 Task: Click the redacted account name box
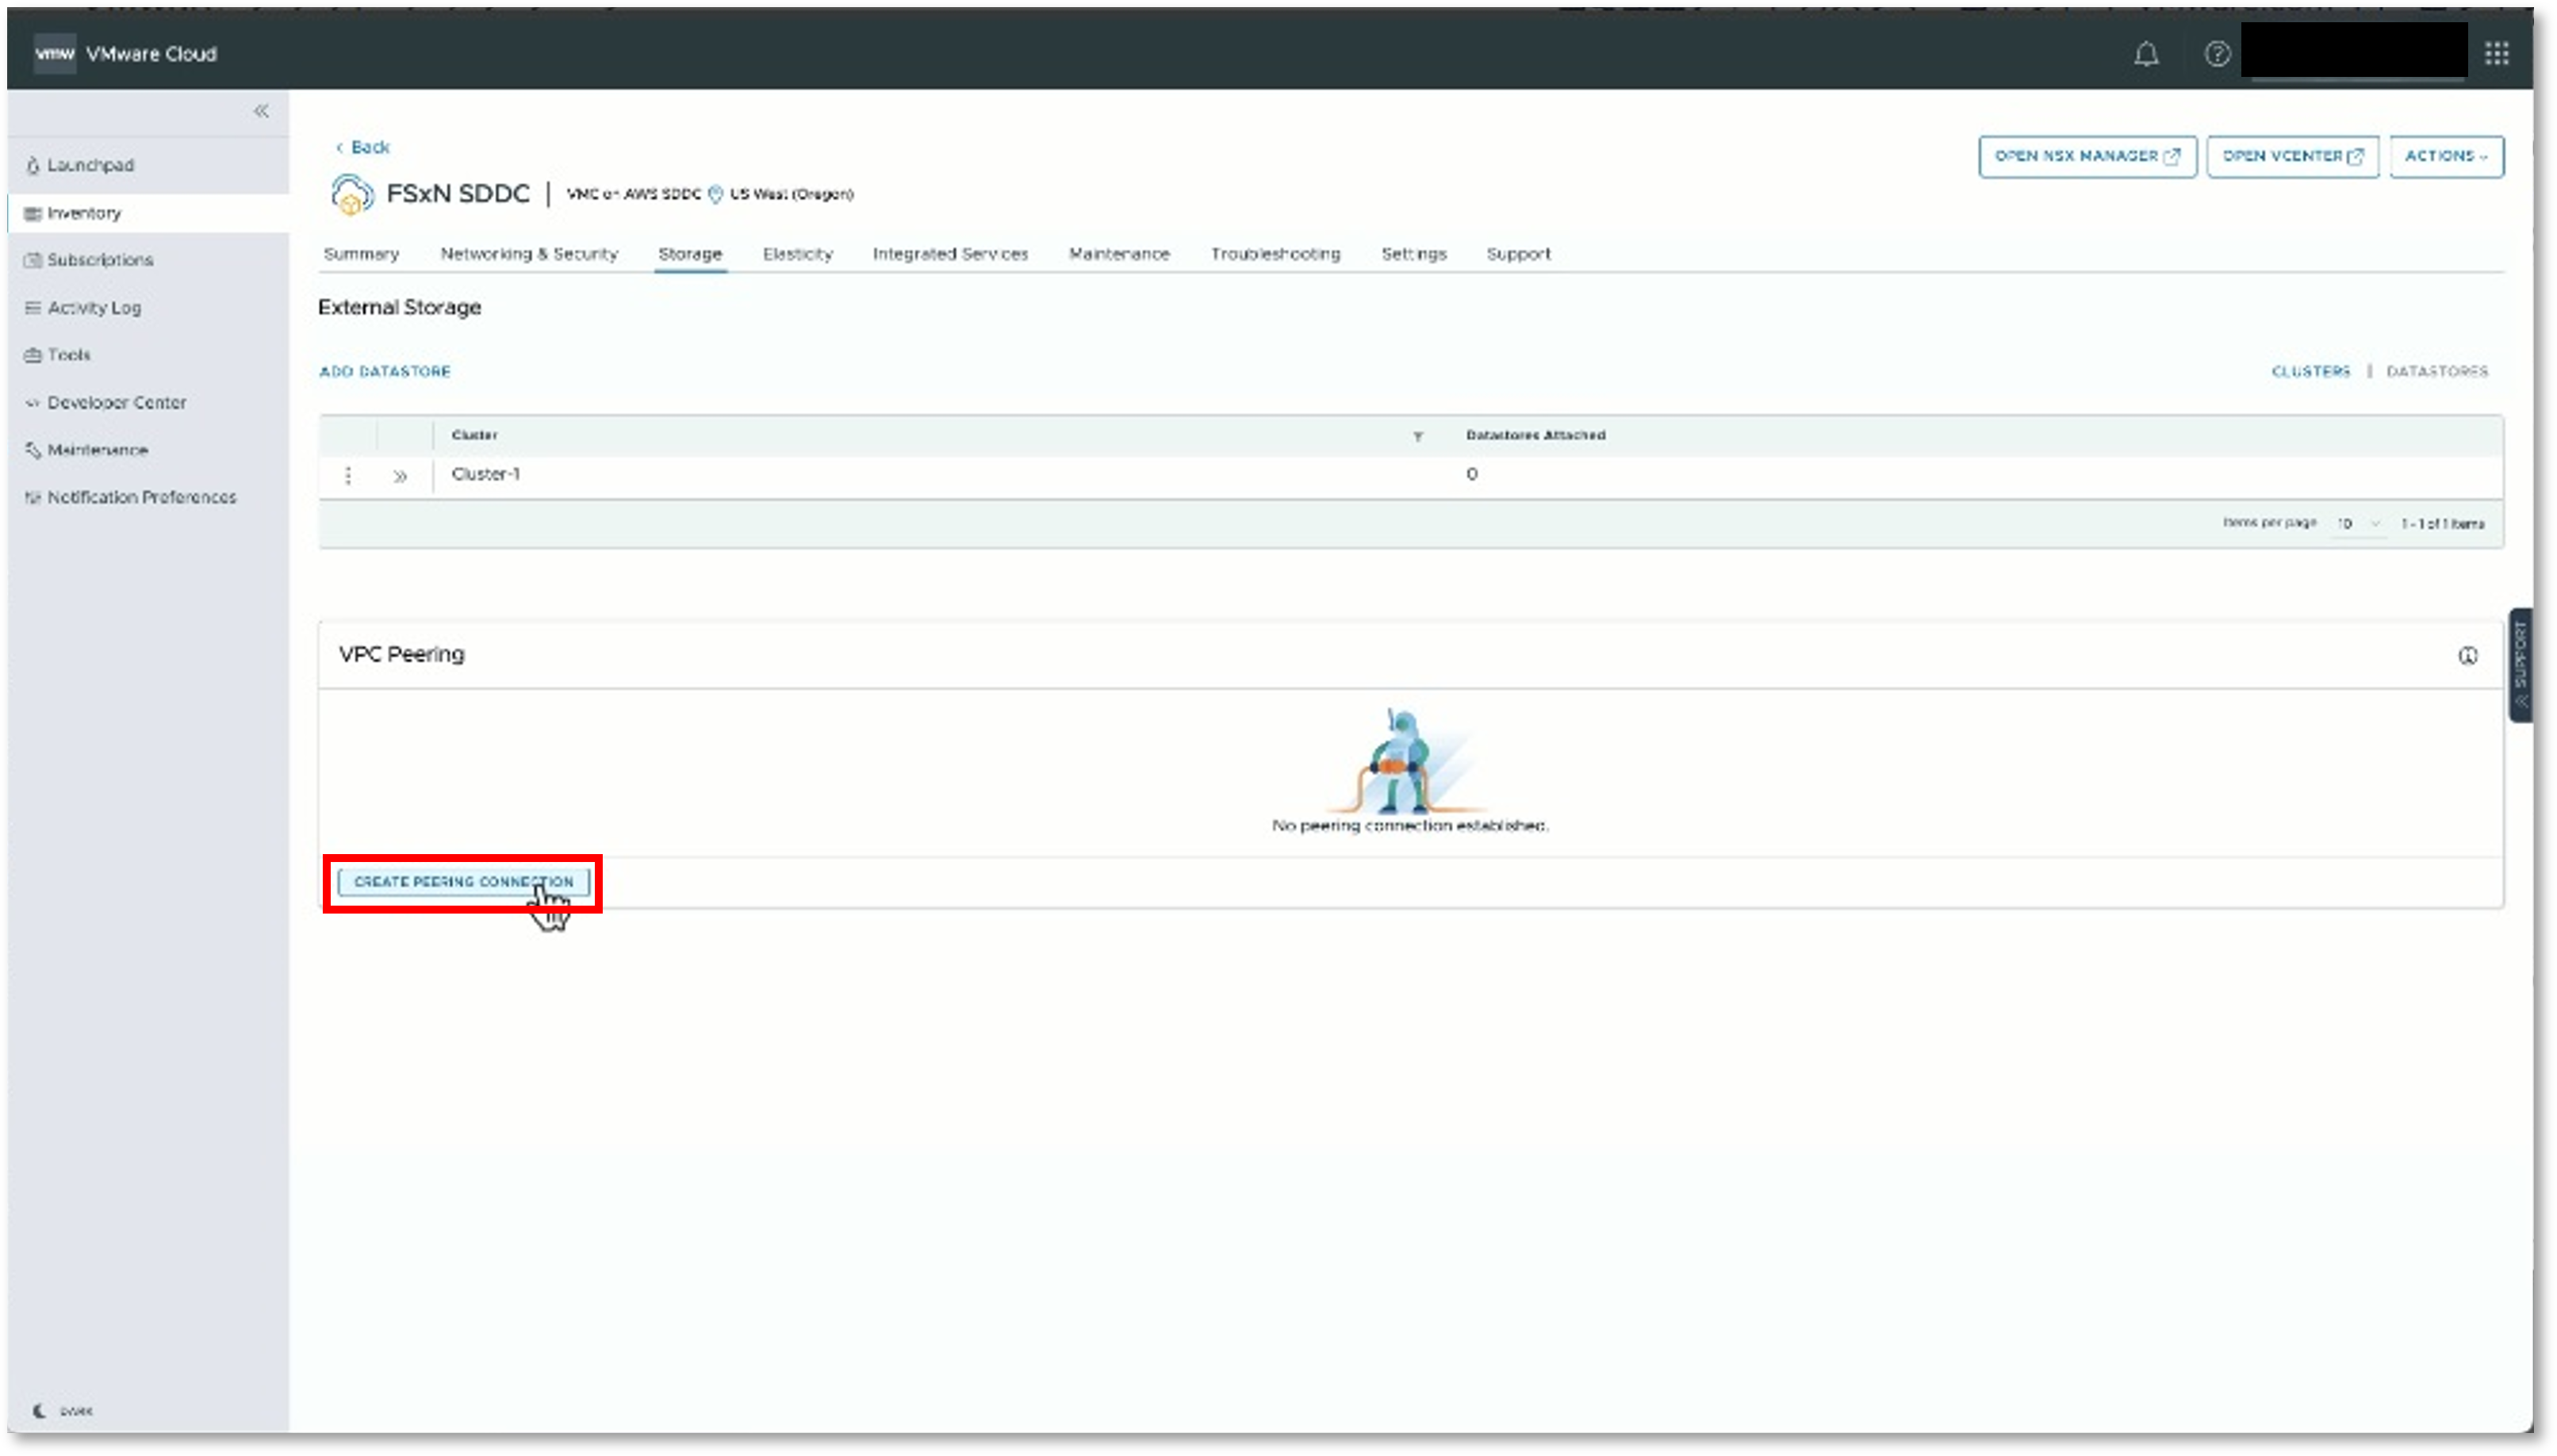[x=2354, y=50]
